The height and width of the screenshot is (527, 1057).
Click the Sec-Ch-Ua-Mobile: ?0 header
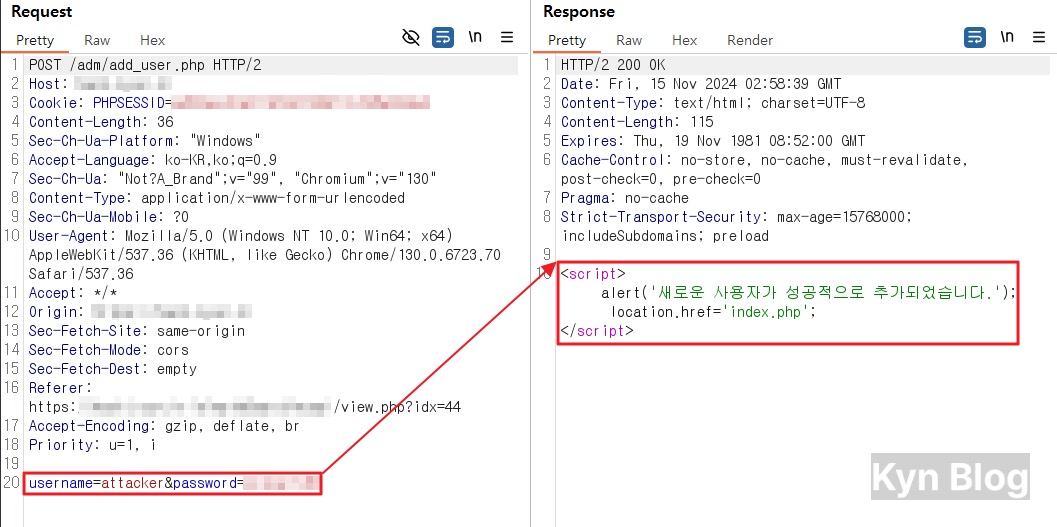coord(109,217)
